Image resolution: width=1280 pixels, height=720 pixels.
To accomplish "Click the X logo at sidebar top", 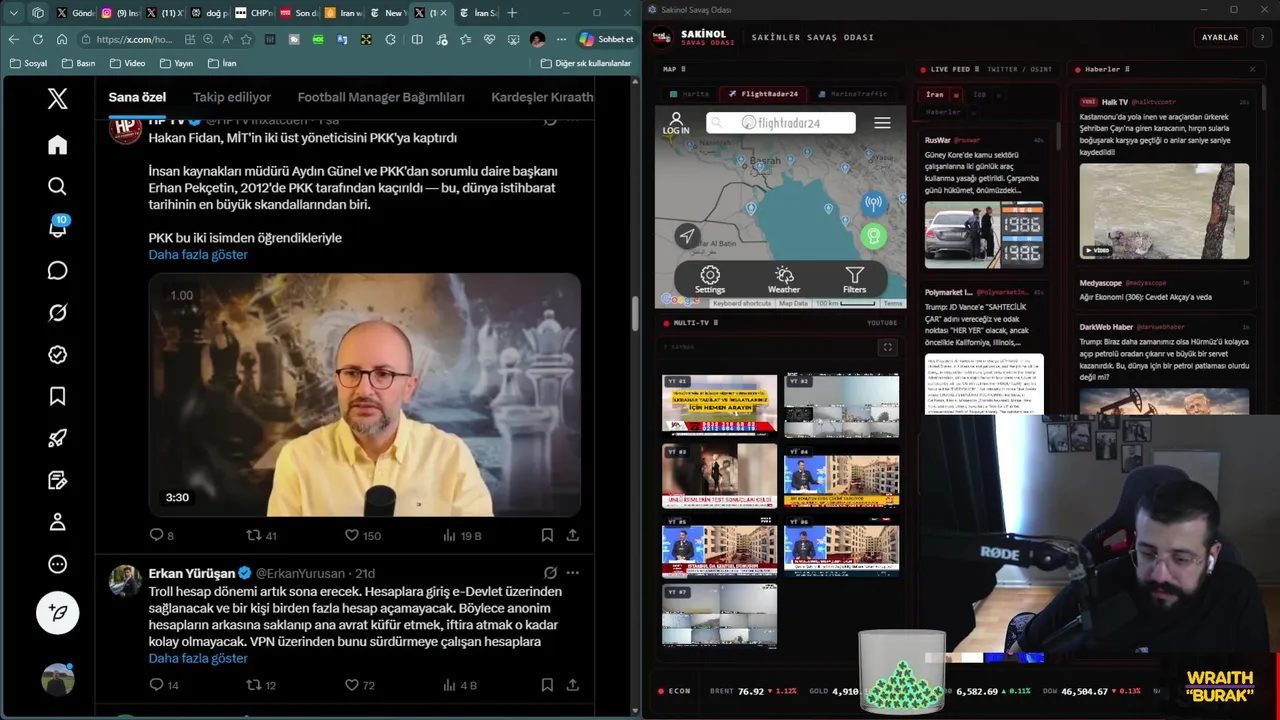I will [x=57, y=98].
